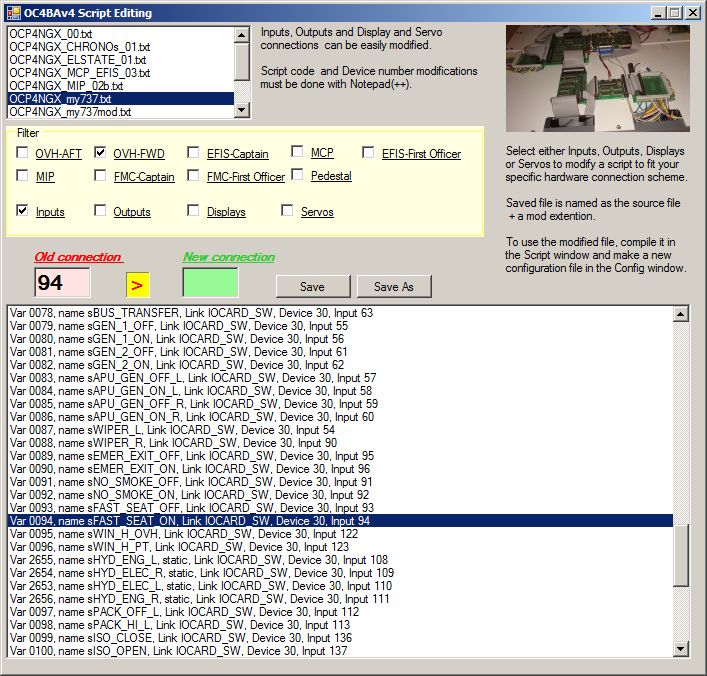Select row Var 0088 sWIPER_R
The width and height of the screenshot is (707, 676).
pos(340,443)
